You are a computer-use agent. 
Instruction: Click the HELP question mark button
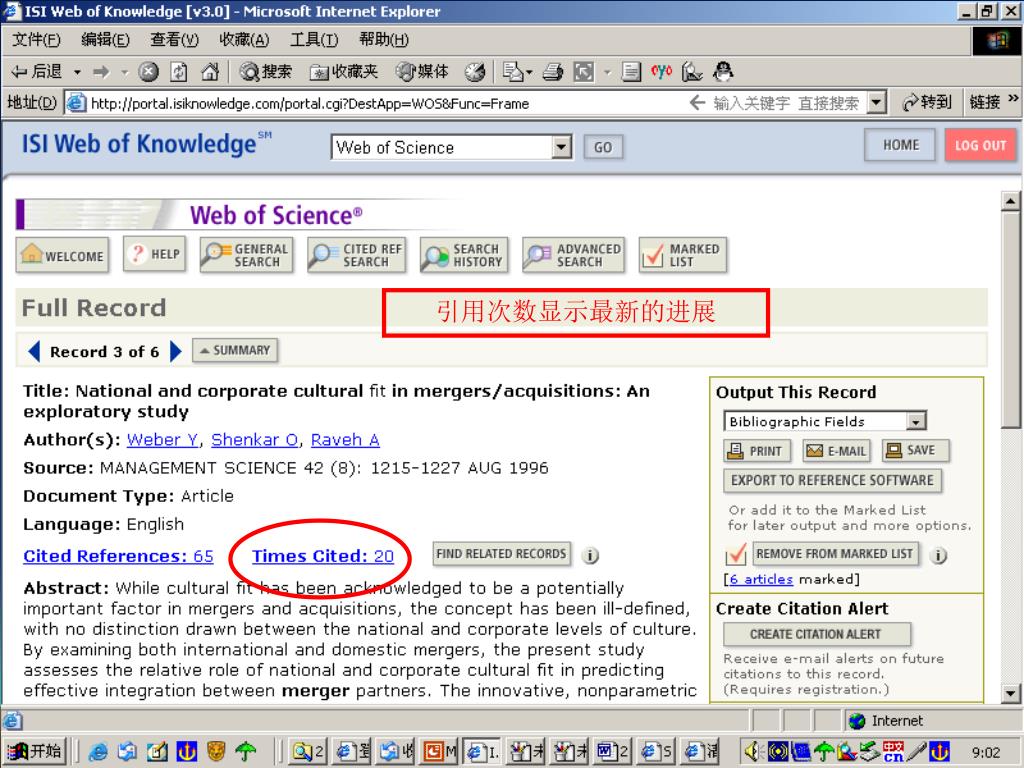coord(155,254)
